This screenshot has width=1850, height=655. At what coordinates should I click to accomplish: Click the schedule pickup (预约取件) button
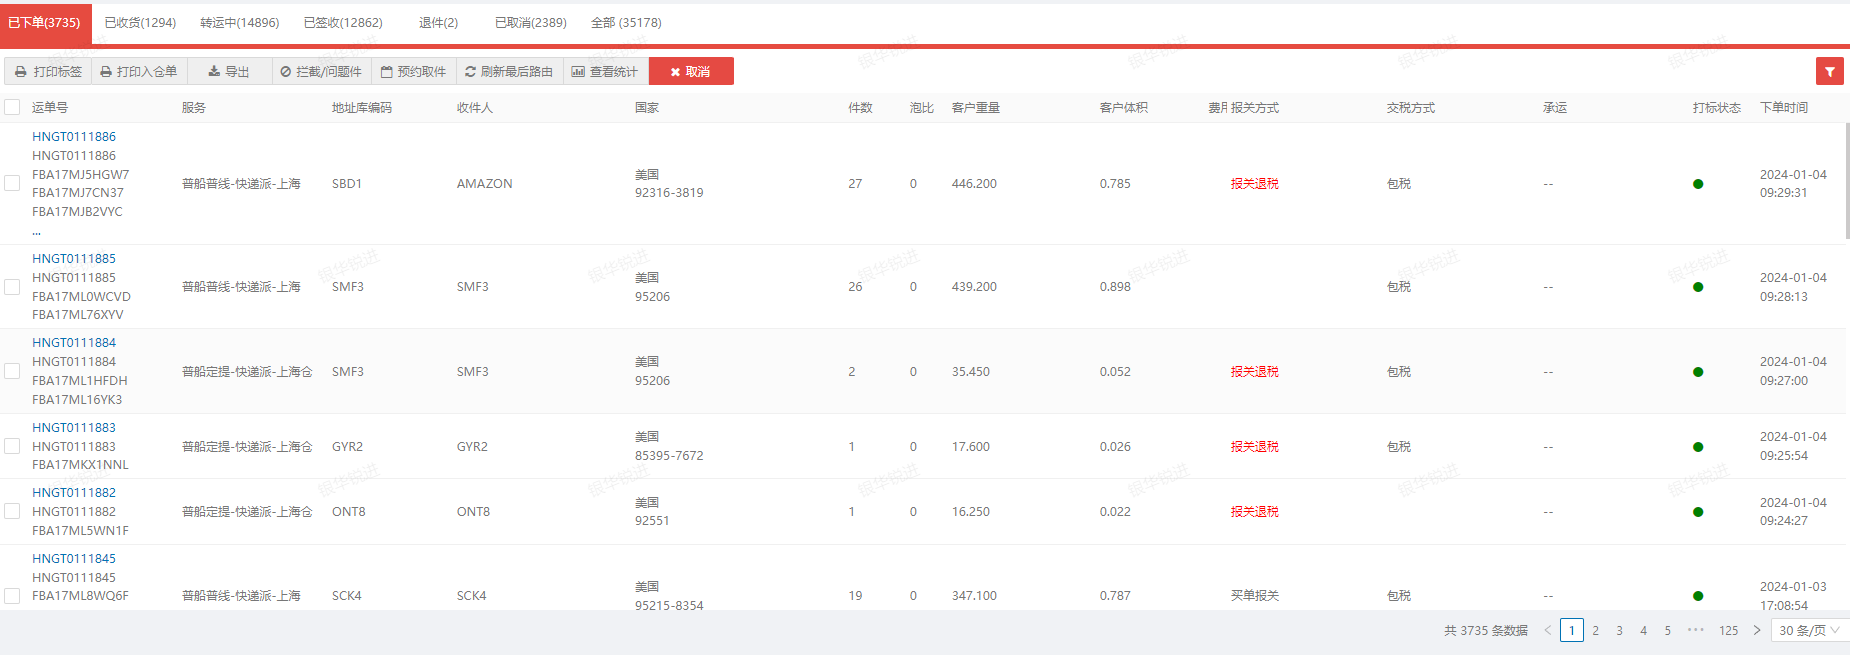[x=413, y=72]
